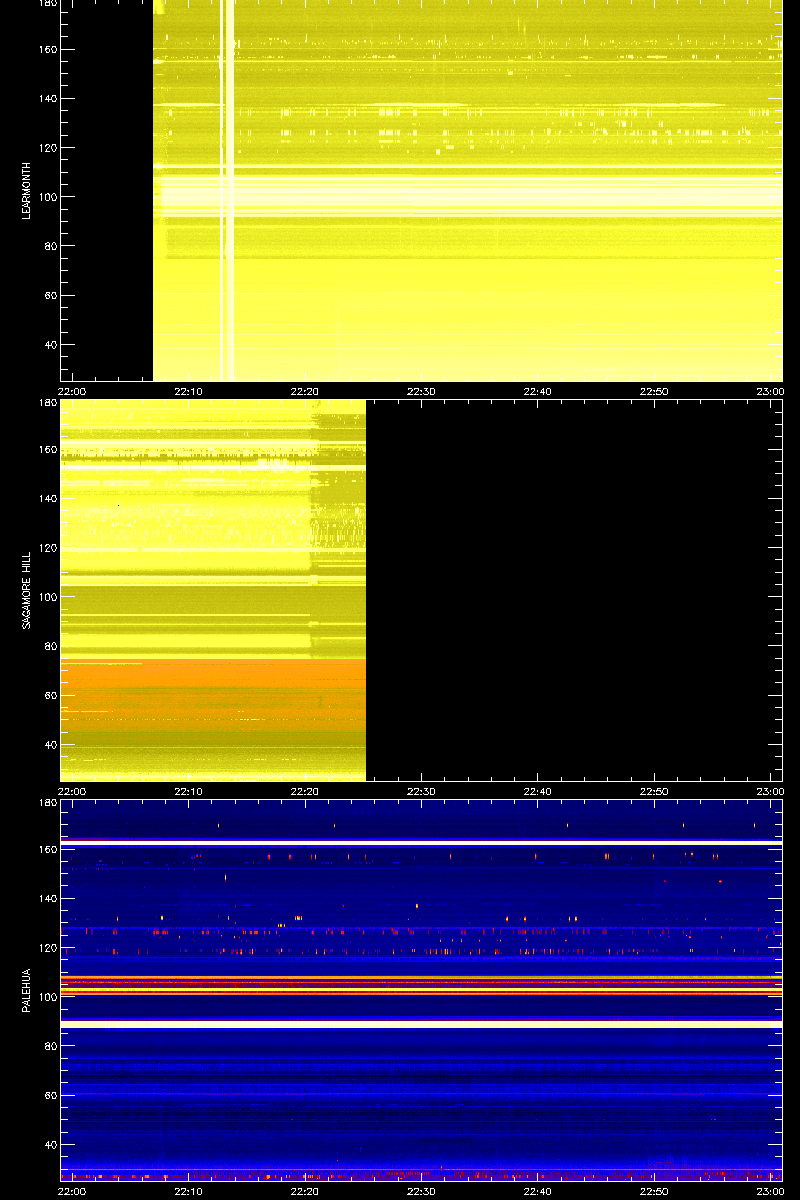The width and height of the screenshot is (800, 1200).
Task: Select the 100 tick label on Sagamore Hill axis
Action: tap(47, 597)
